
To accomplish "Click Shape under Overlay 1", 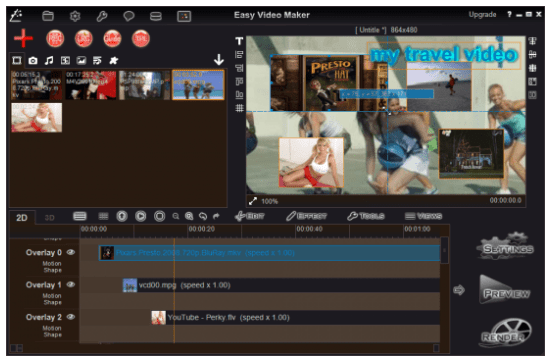I will pyautogui.click(x=53, y=302).
